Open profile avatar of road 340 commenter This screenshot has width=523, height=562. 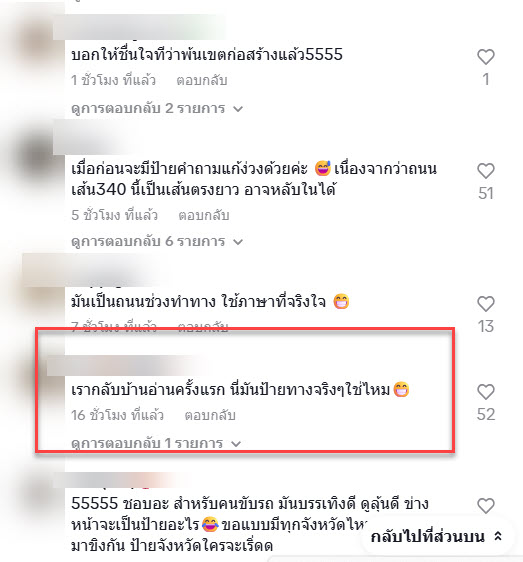coord(34,156)
